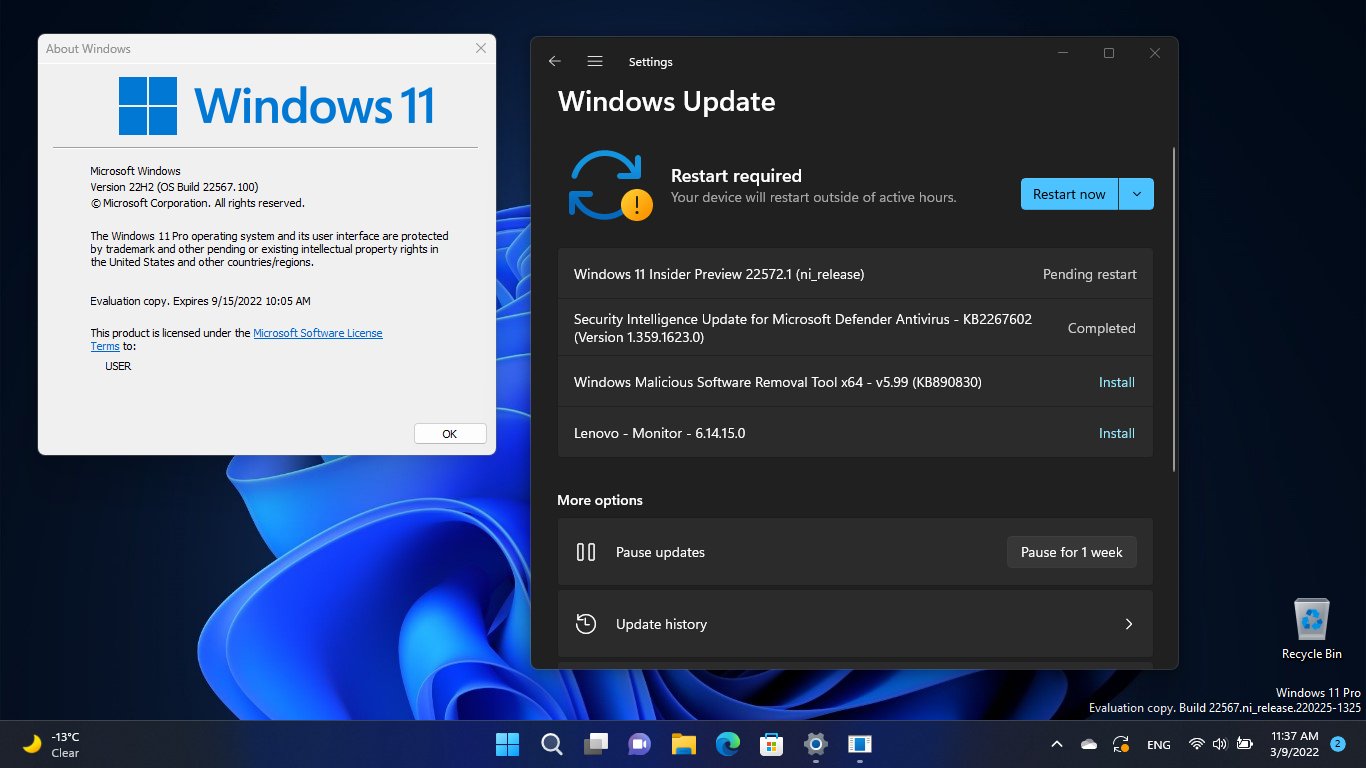
Task: Click the battery tray icon
Action: [x=1244, y=744]
